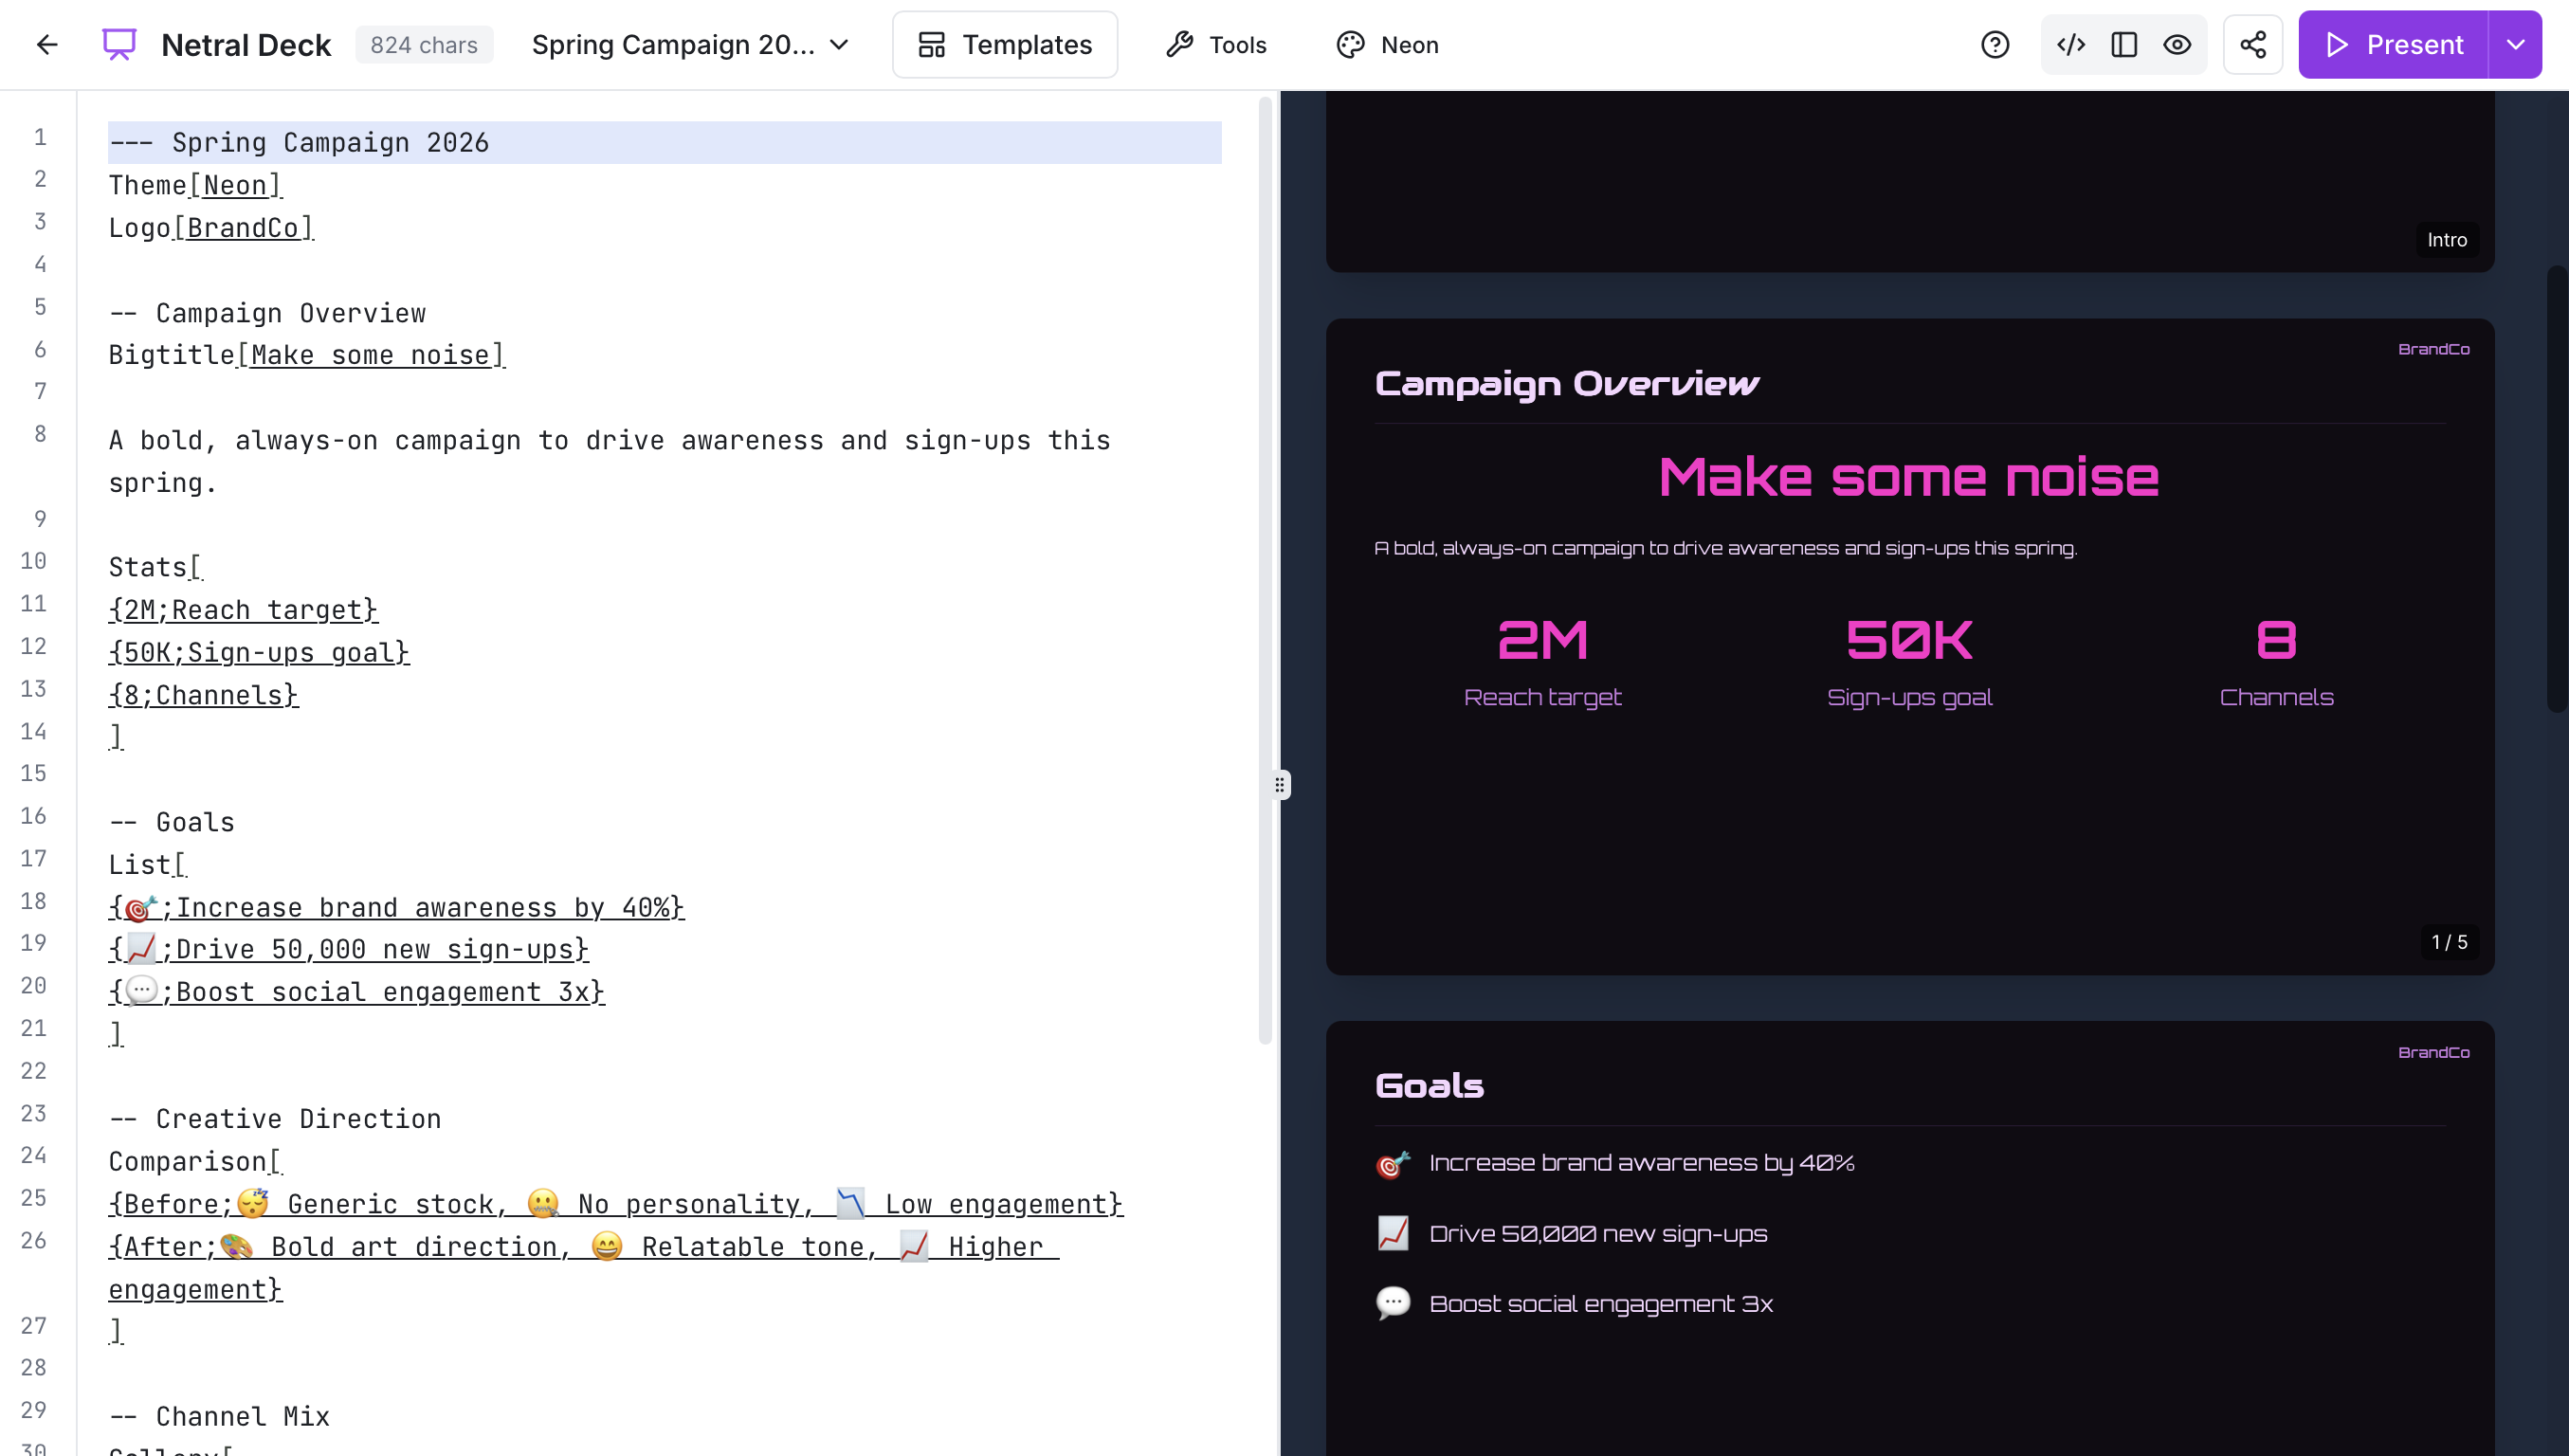Image resolution: width=2569 pixels, height=1456 pixels.
Task: Click the preview pane scrollbar
Action: click(x=2556, y=489)
